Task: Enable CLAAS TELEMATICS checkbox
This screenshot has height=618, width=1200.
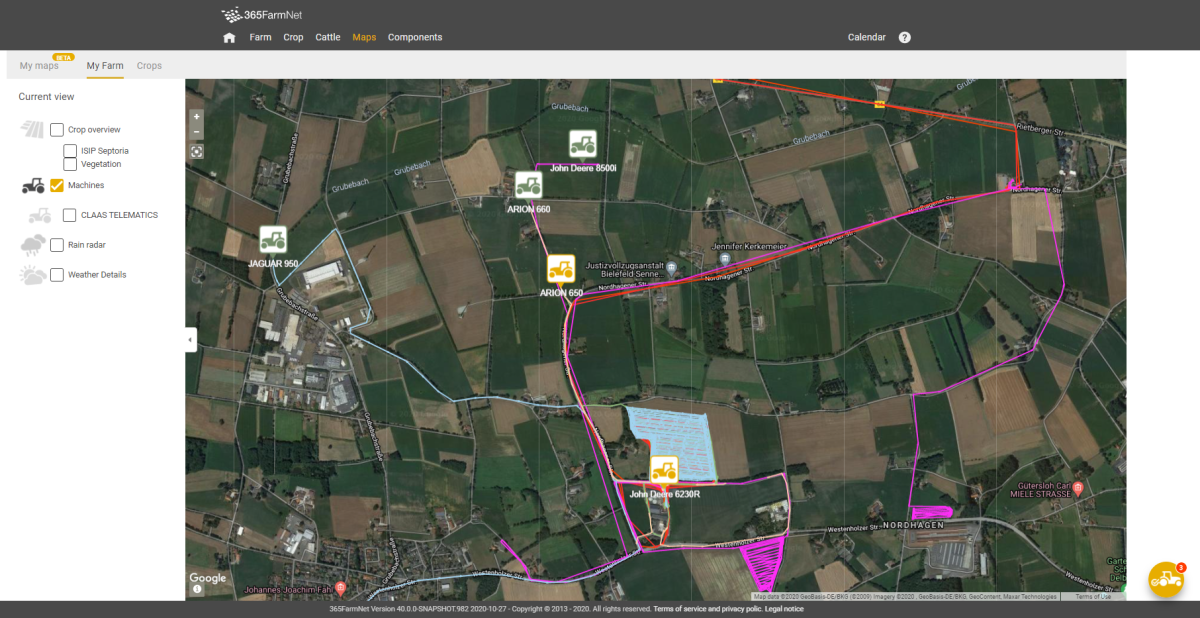Action: click(69, 215)
